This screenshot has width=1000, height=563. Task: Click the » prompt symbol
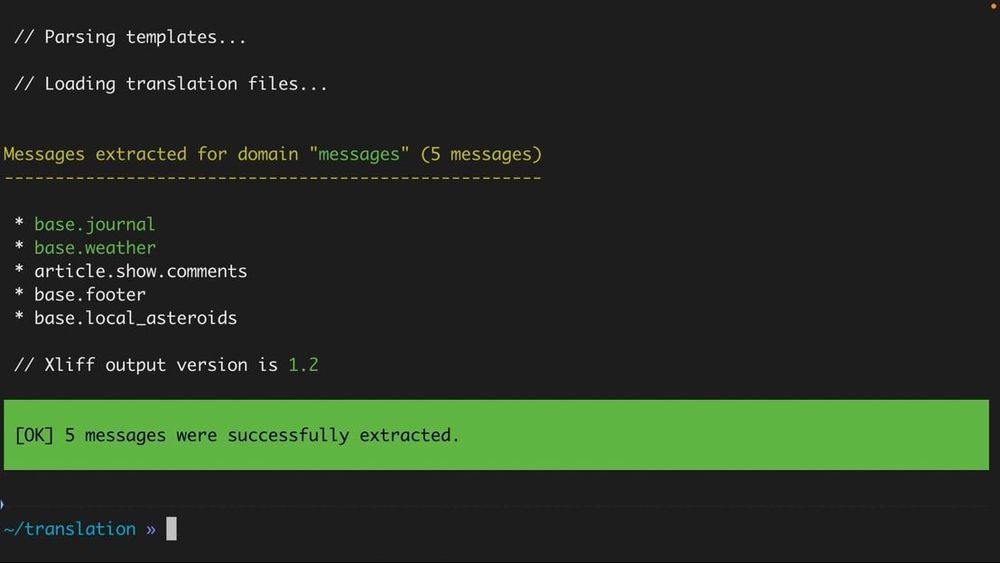(151, 529)
